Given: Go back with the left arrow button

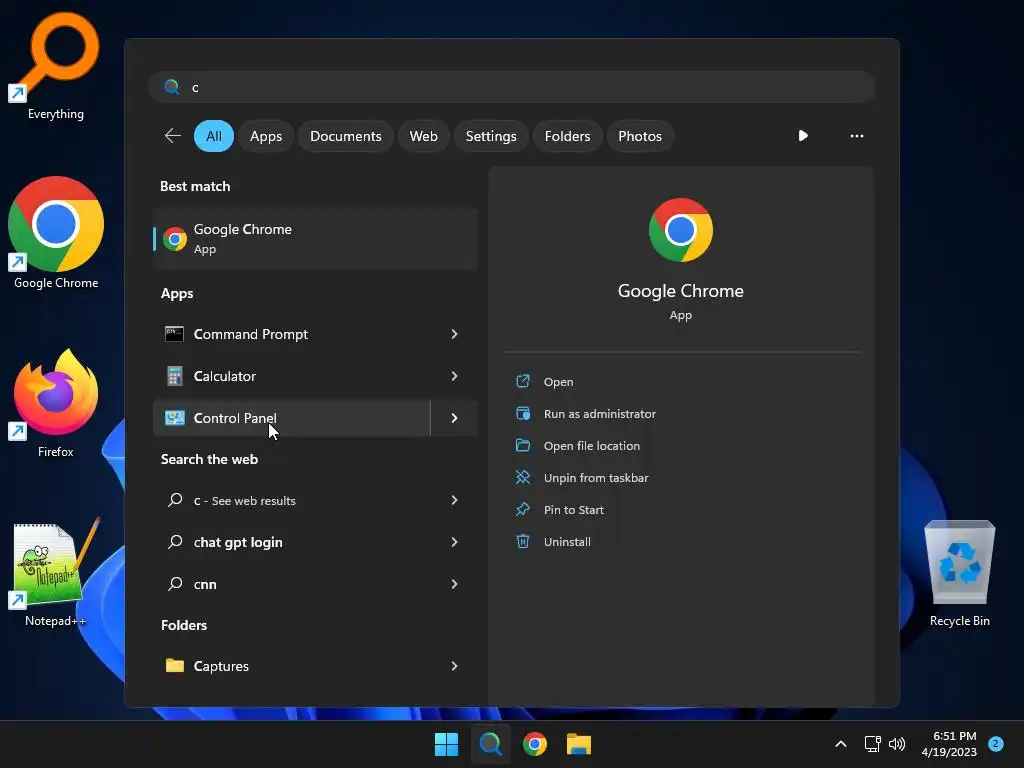Looking at the screenshot, I should [172, 136].
